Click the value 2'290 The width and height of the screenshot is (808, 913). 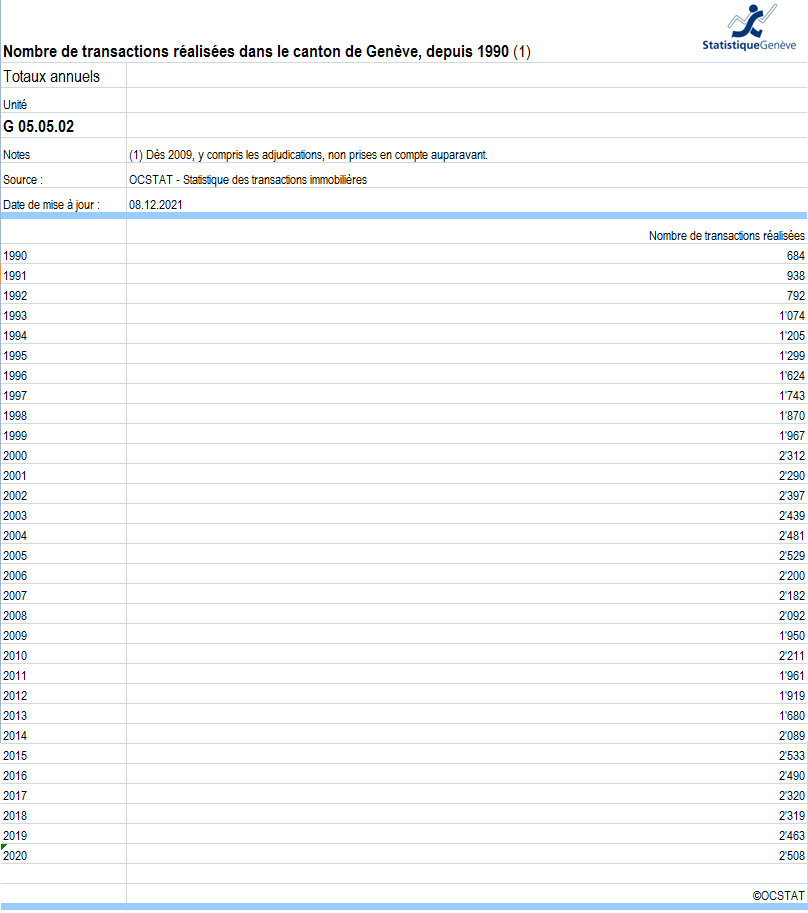[x=792, y=476]
